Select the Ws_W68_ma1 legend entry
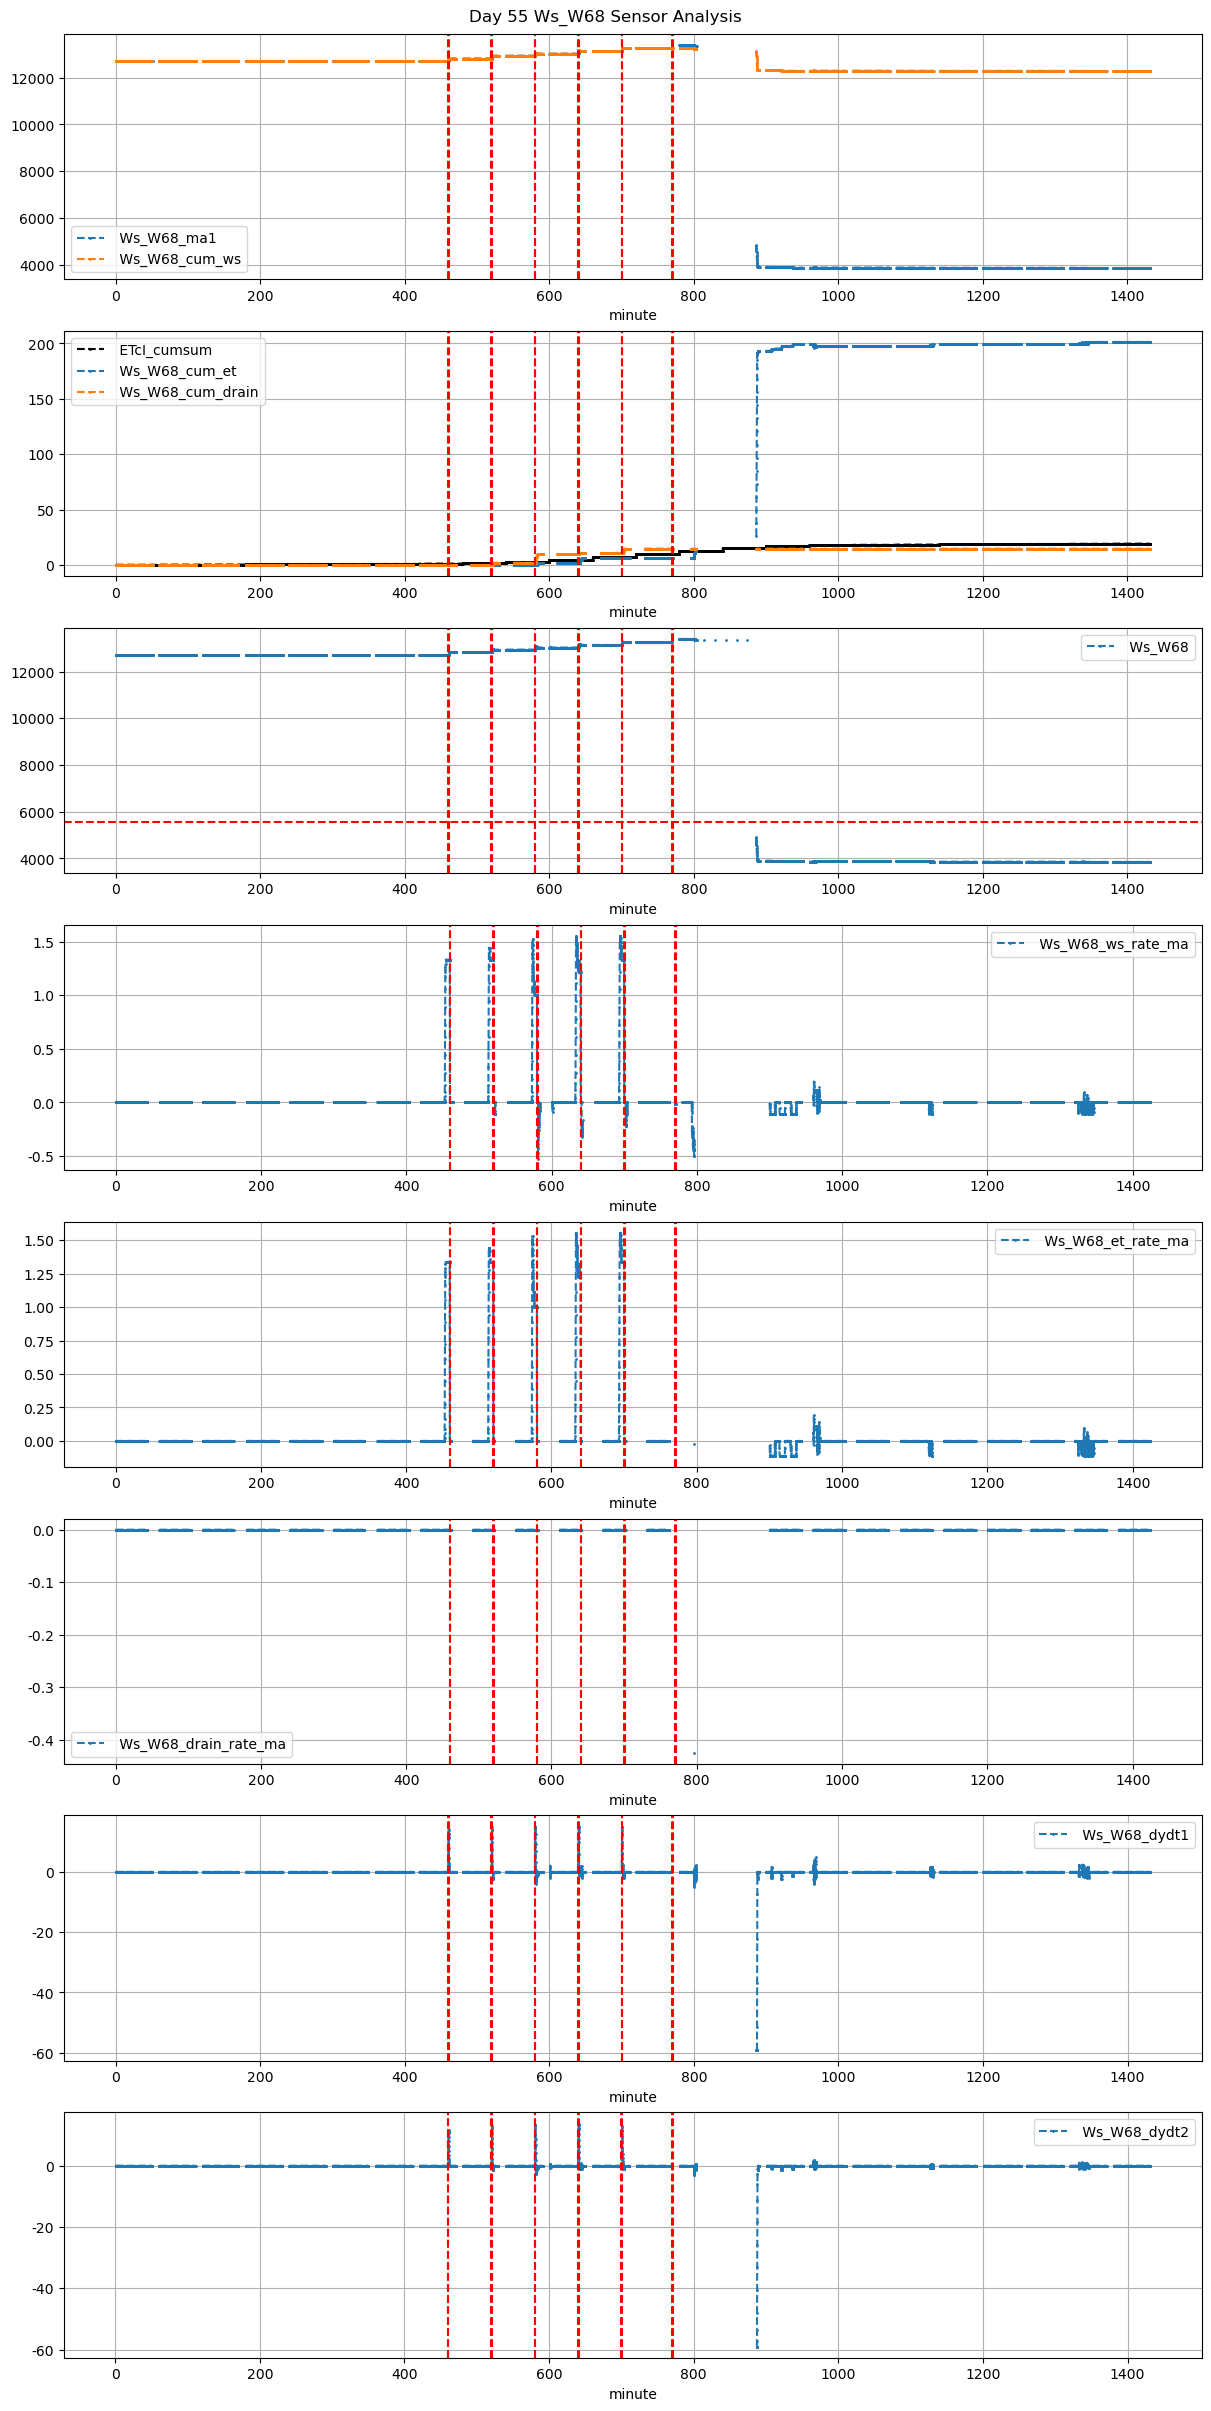The width and height of the screenshot is (1211, 2411). pos(167,238)
